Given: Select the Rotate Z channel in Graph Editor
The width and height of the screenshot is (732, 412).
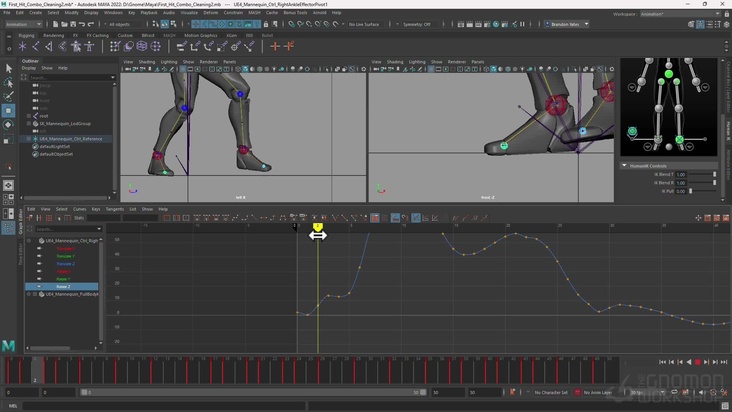Looking at the screenshot, I should click(x=65, y=286).
